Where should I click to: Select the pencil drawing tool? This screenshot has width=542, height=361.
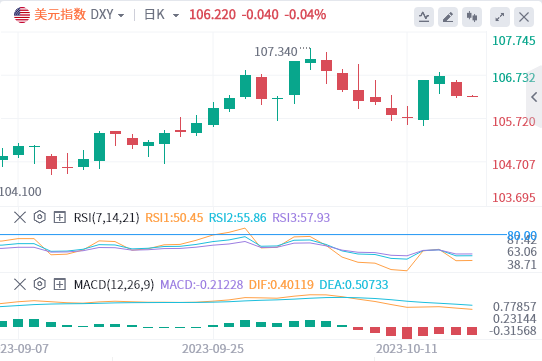point(448,17)
